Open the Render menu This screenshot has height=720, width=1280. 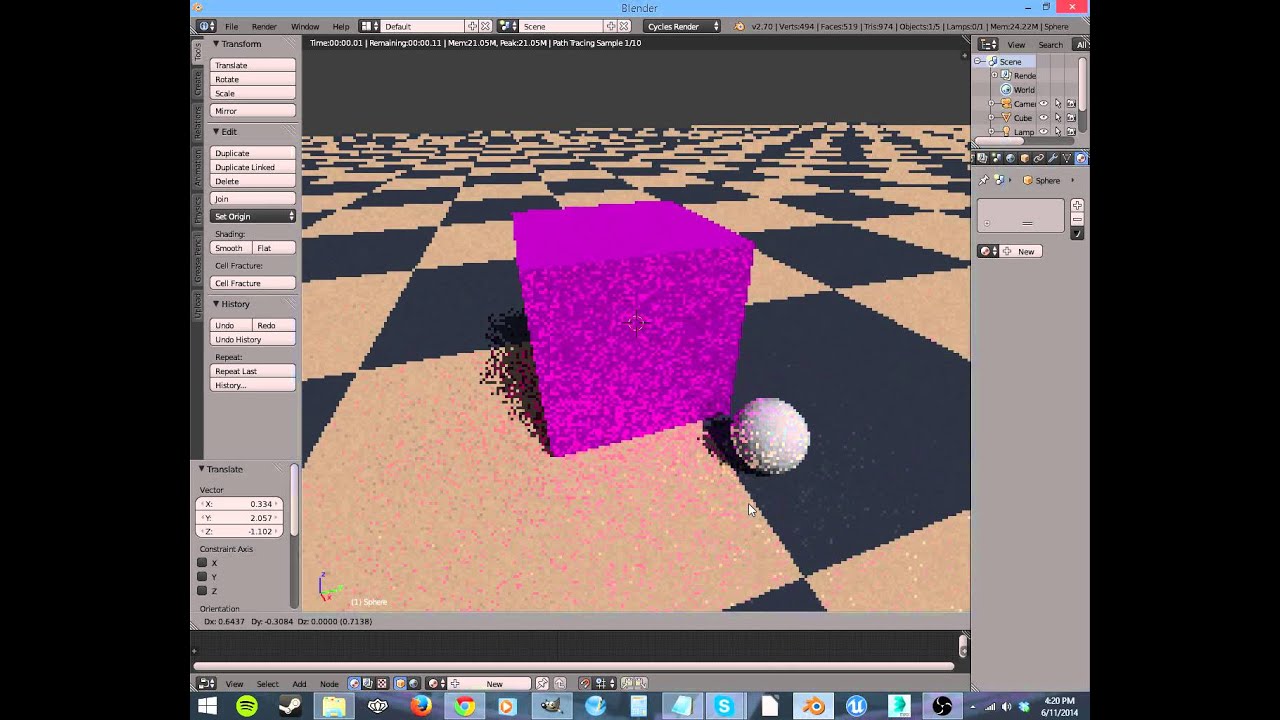(x=264, y=26)
